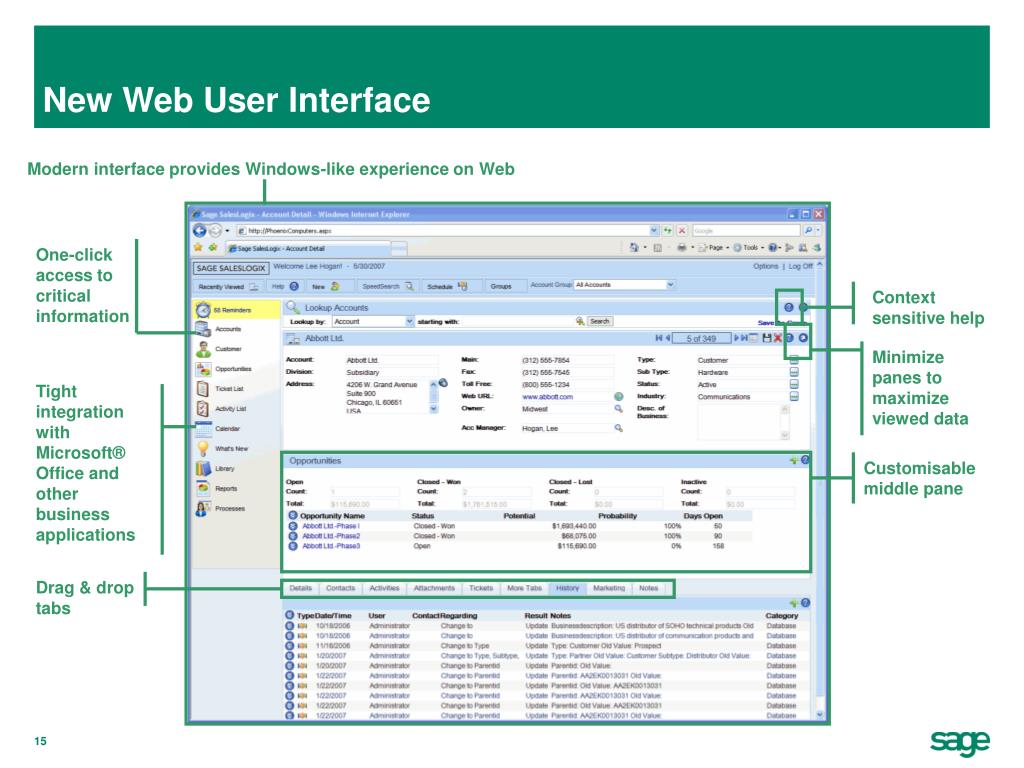Click the browser Print icon
The width and height of the screenshot is (1024, 768).
682,248
